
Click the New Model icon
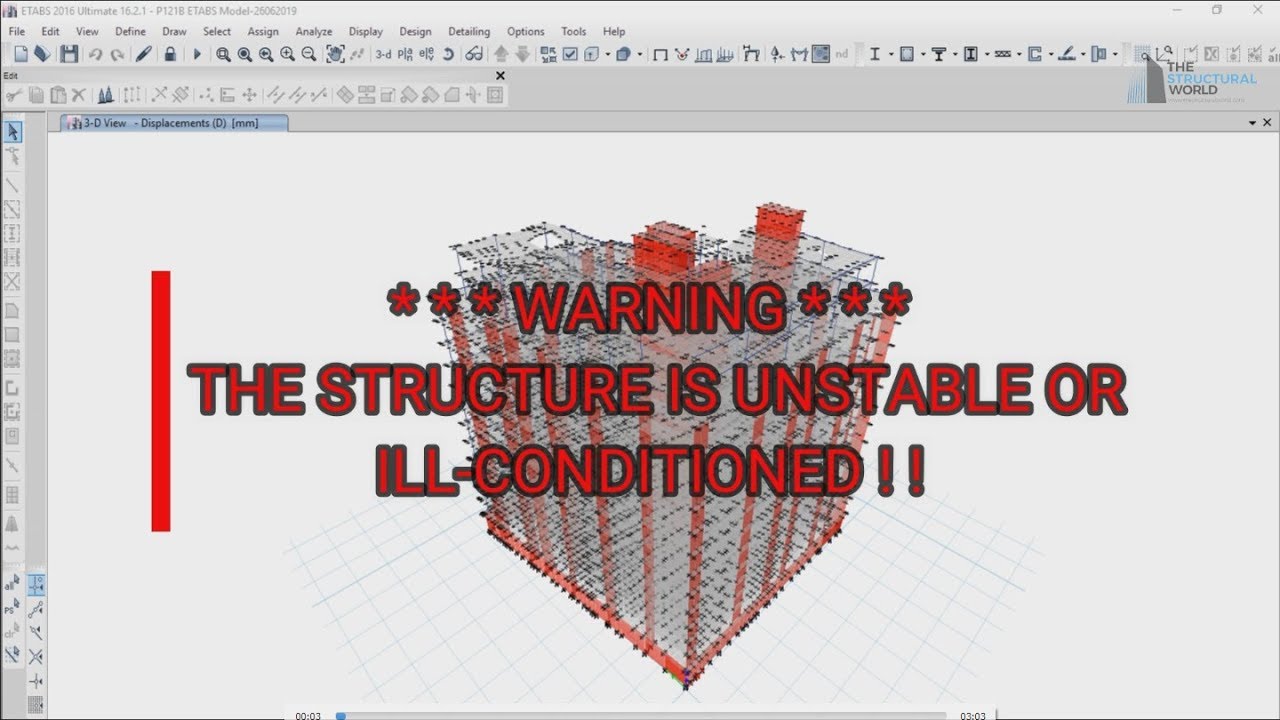20,54
